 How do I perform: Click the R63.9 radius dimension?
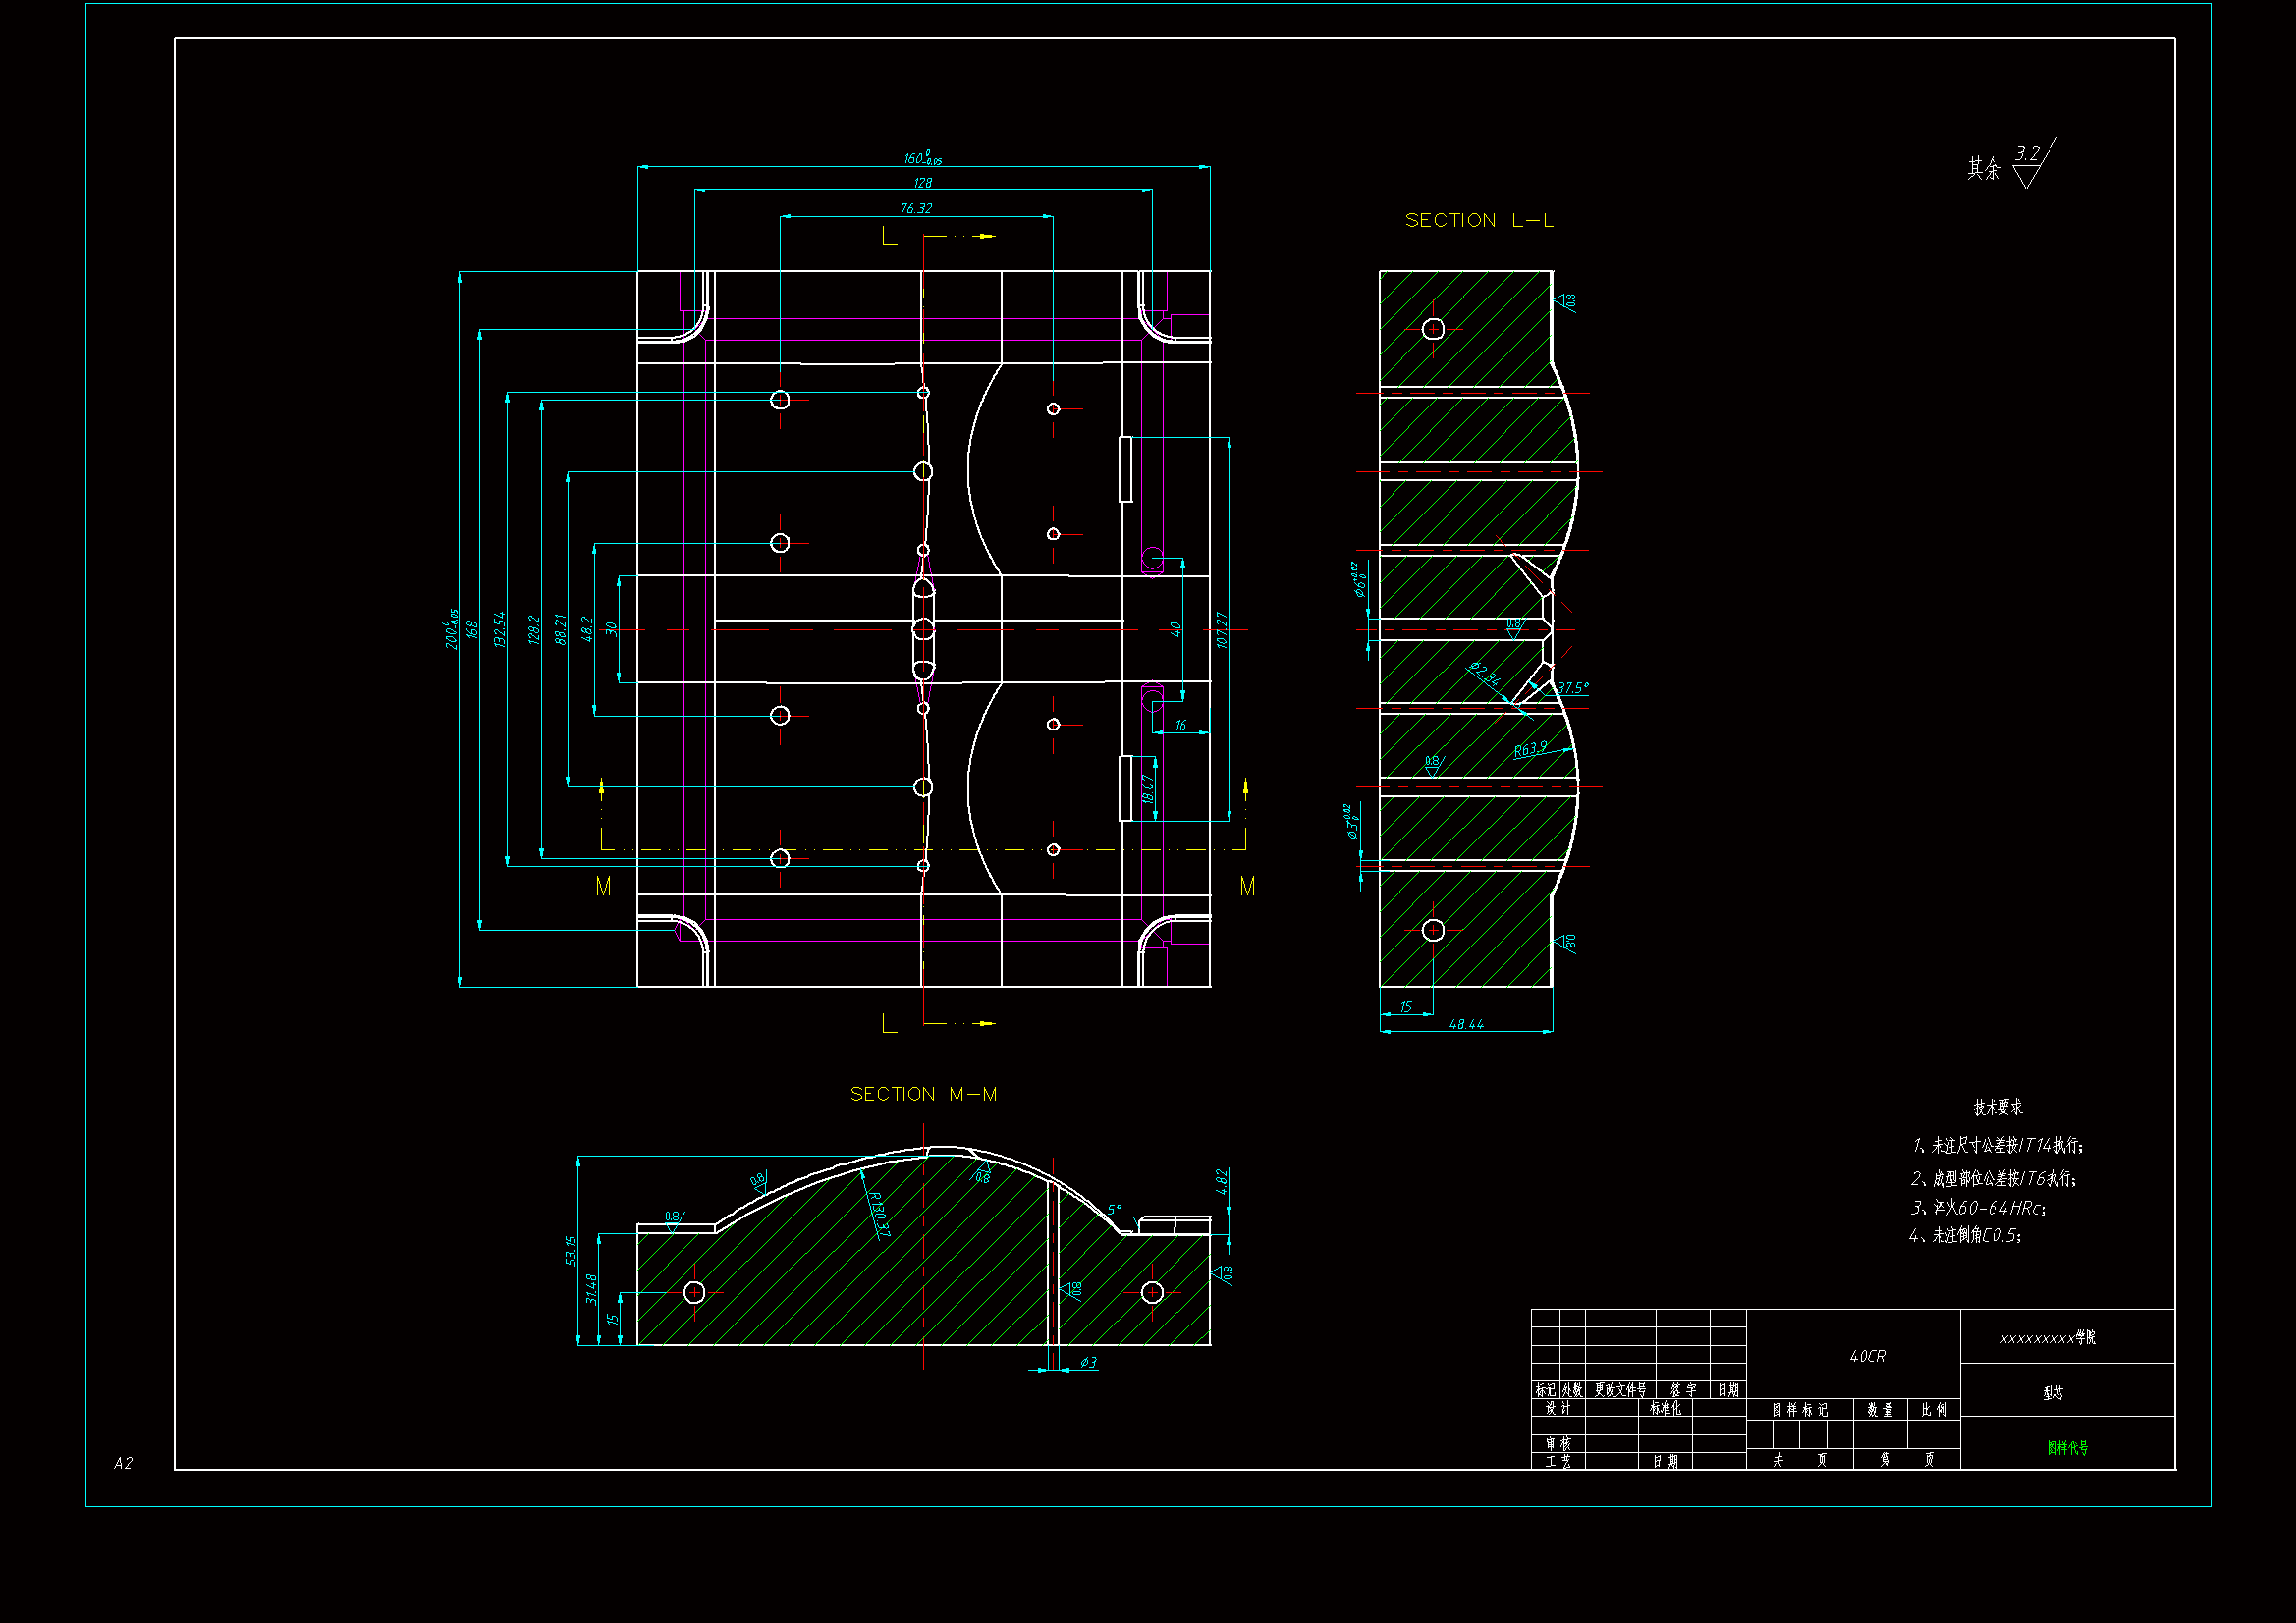point(1530,750)
